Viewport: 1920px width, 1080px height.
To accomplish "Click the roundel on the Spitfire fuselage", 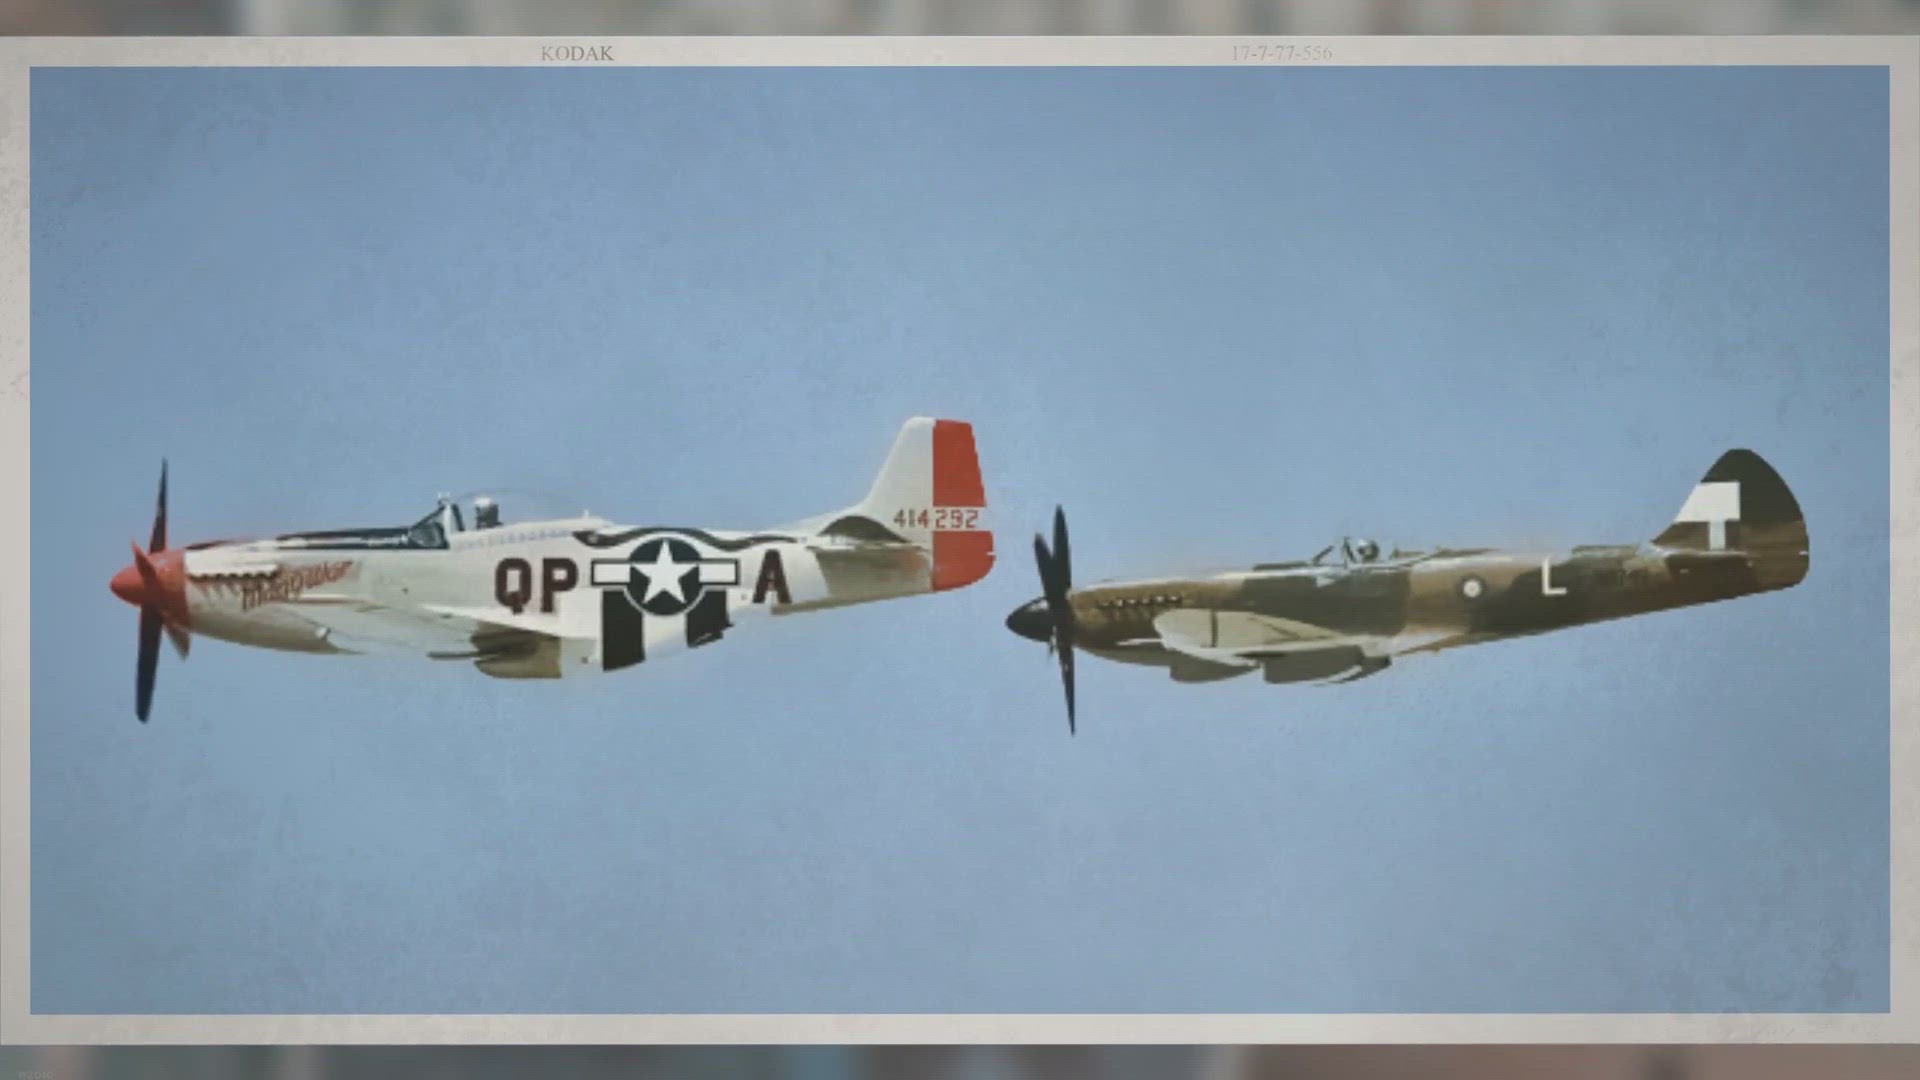I will click(1472, 587).
